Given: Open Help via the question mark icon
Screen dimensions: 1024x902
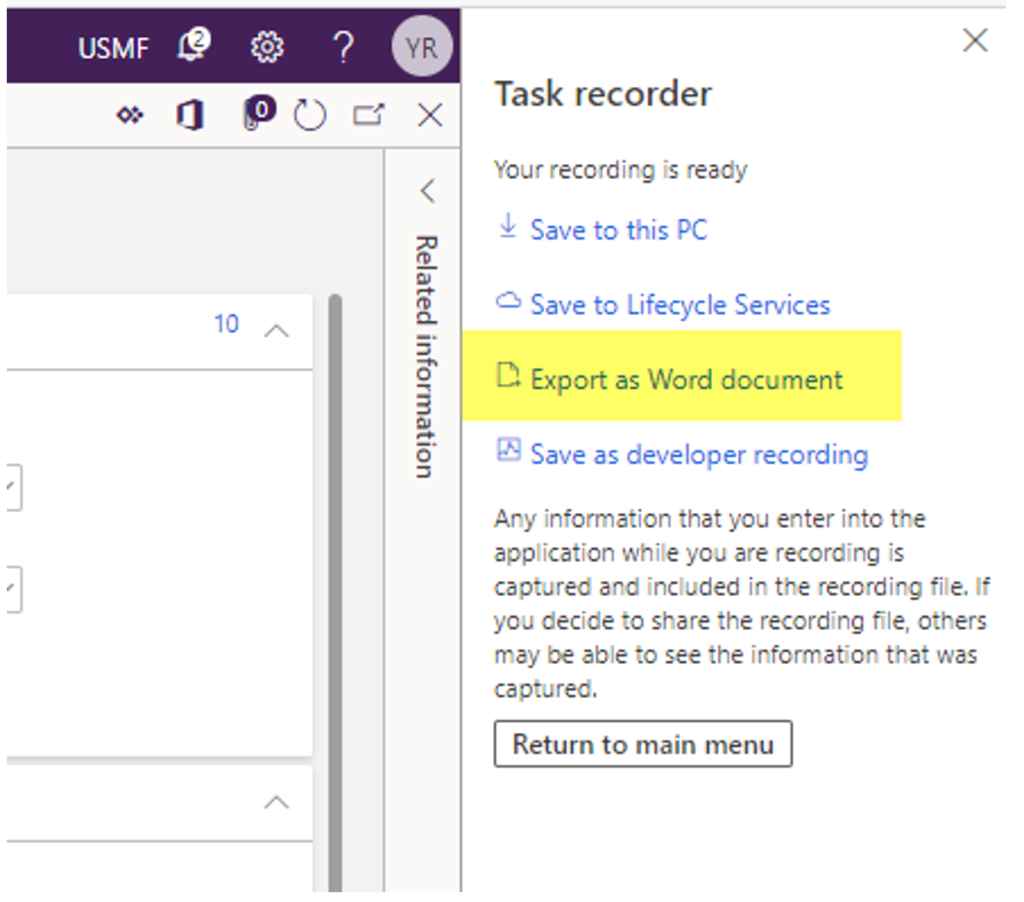Looking at the screenshot, I should [x=342, y=46].
